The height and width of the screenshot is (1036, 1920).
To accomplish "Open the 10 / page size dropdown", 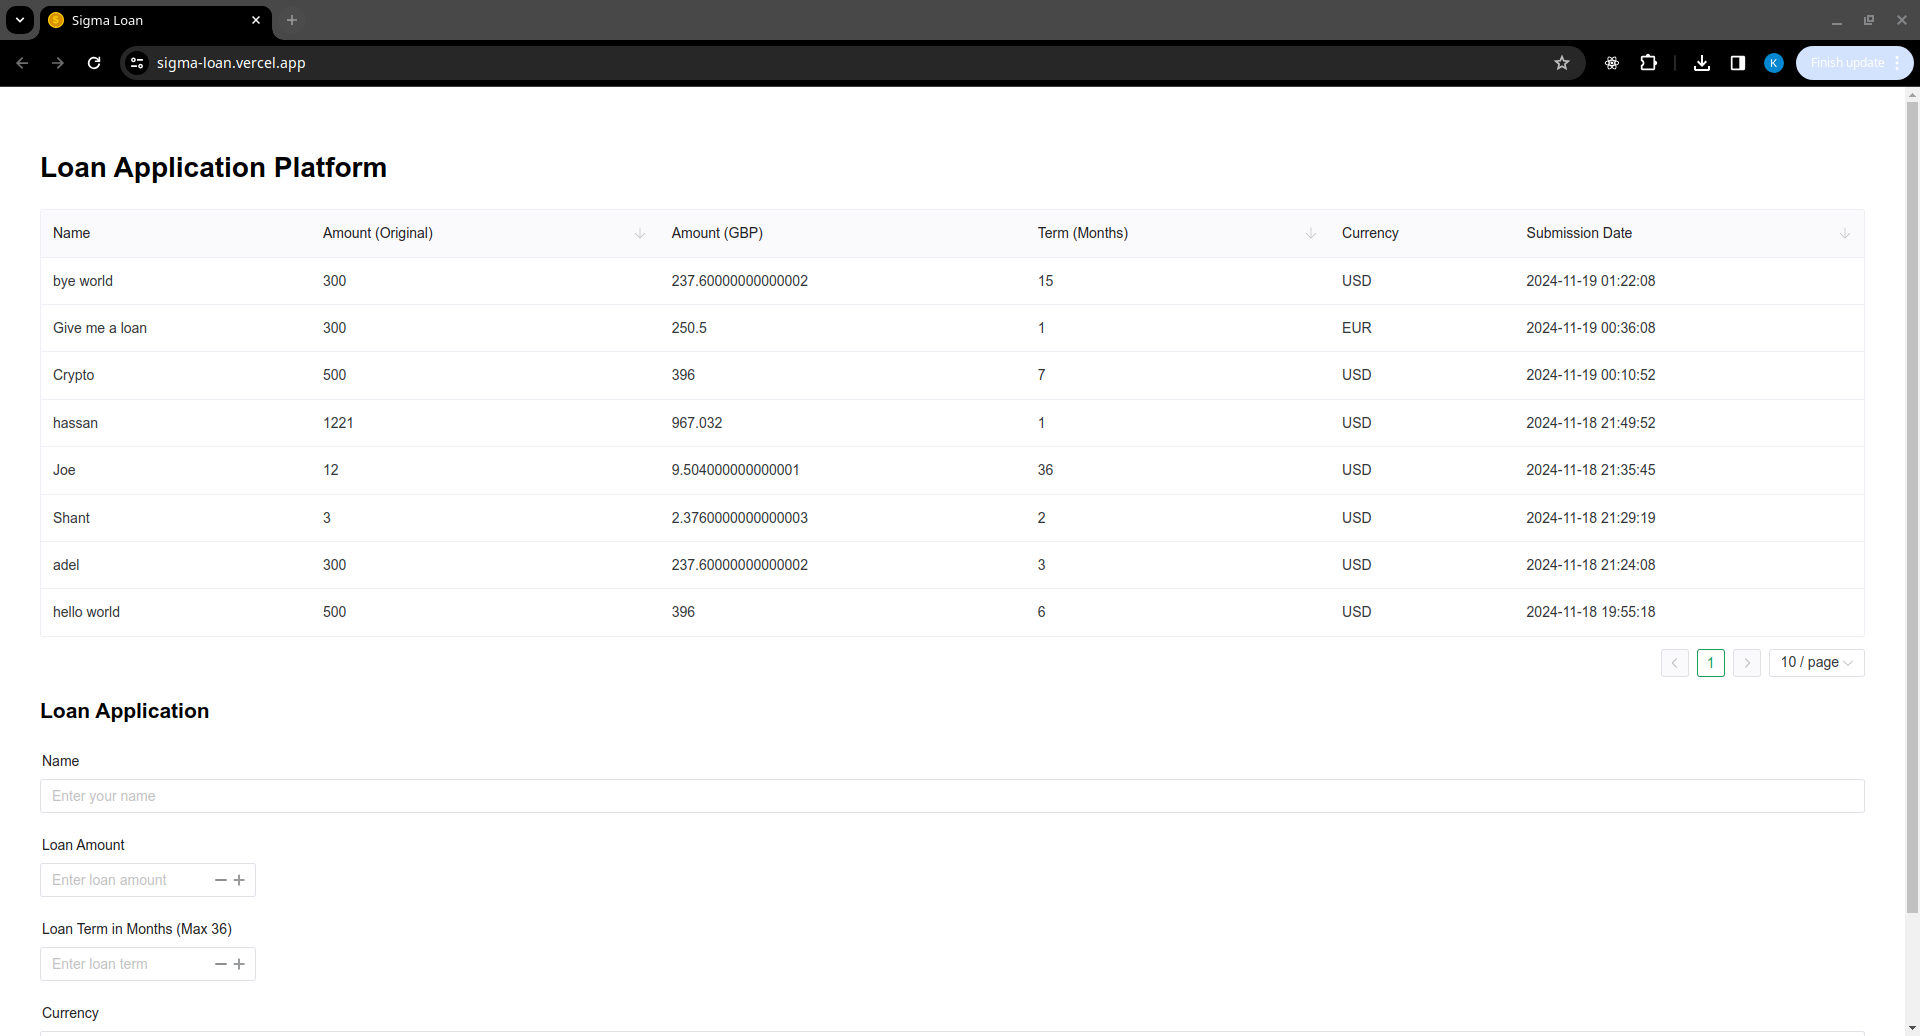I will [x=1817, y=663].
